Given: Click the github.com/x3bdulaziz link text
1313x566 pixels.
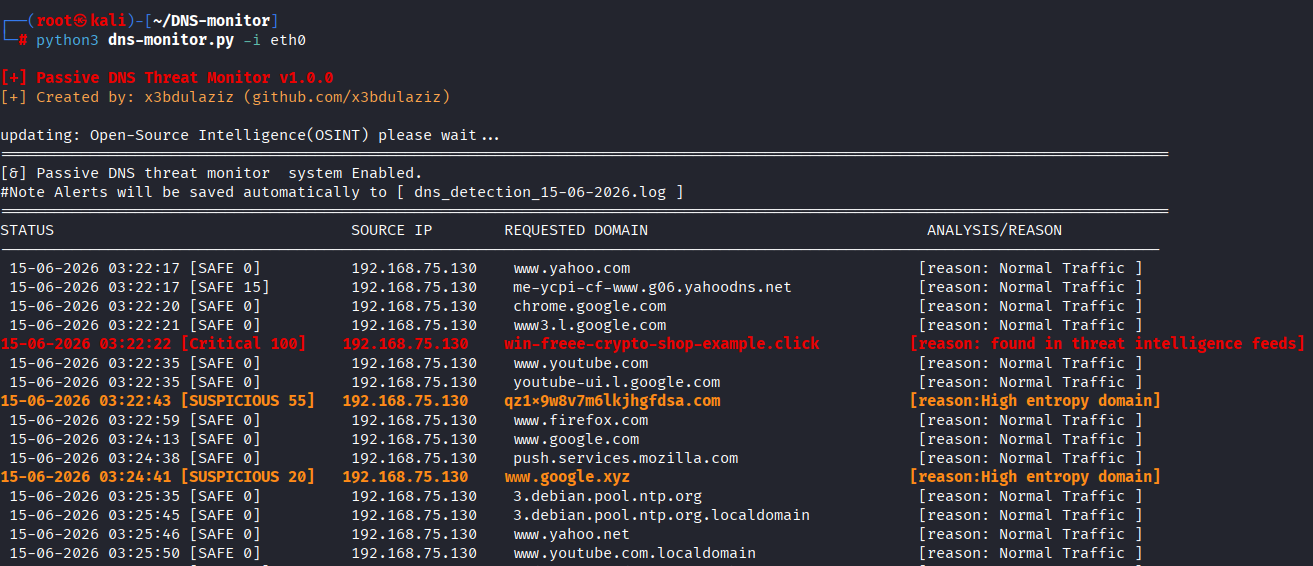Looking at the screenshot, I should (x=346, y=97).
